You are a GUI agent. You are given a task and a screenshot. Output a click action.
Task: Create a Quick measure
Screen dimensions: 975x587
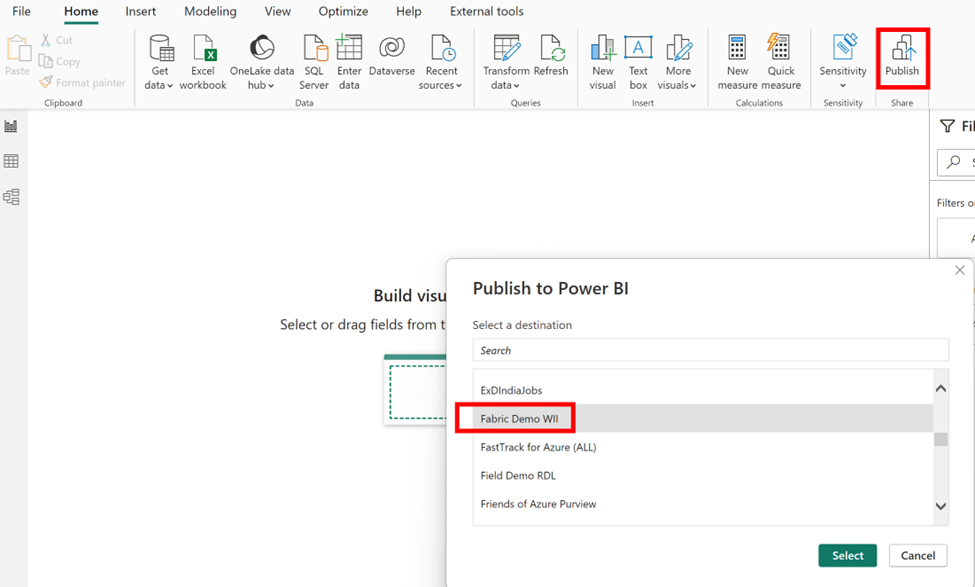[780, 62]
